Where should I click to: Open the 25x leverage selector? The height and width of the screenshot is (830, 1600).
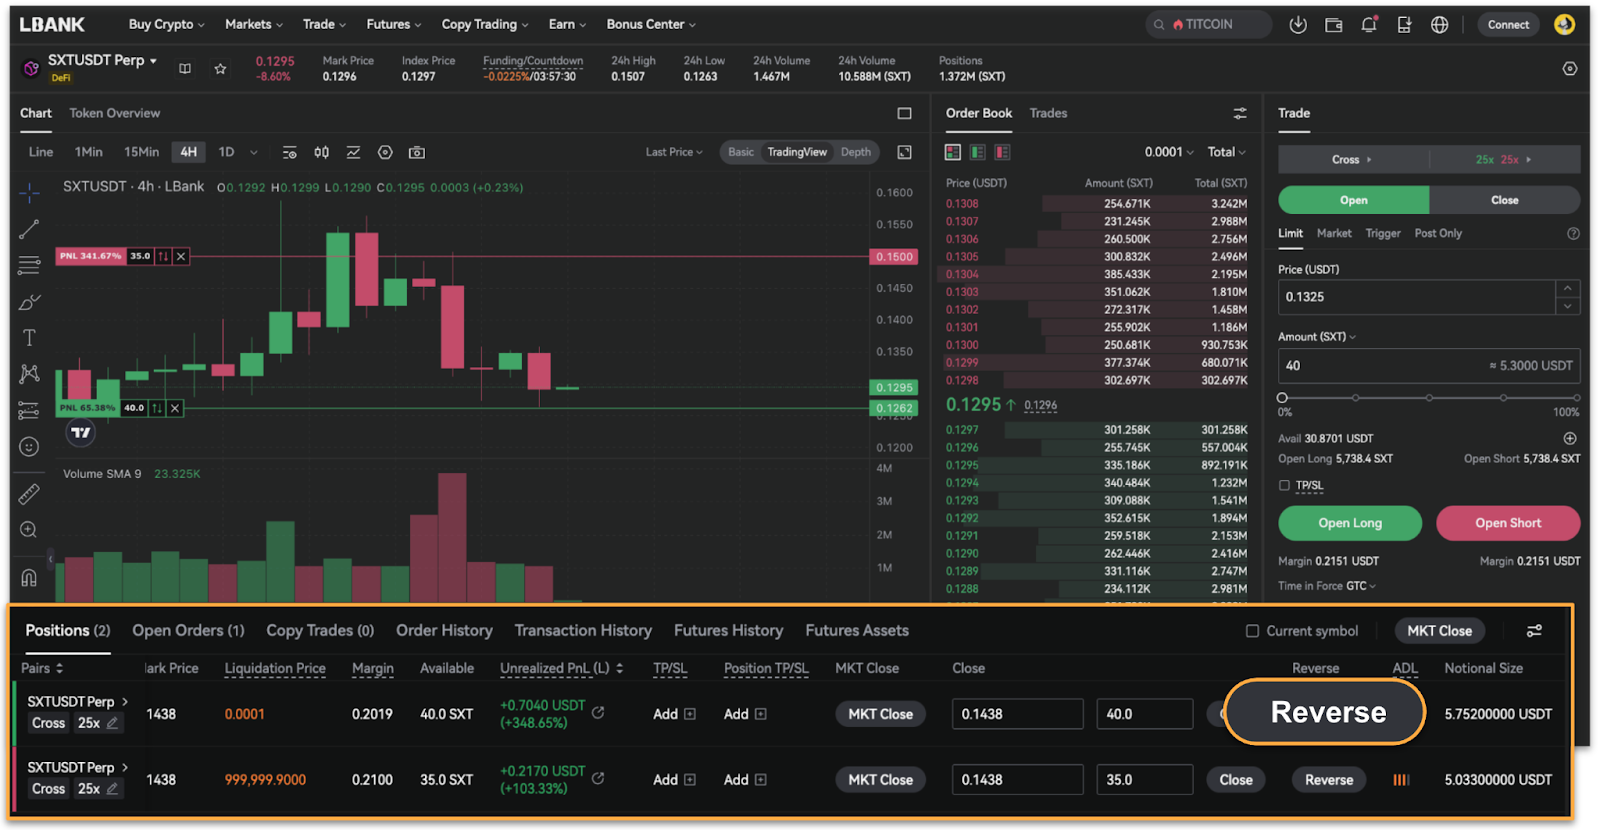(x=1504, y=159)
